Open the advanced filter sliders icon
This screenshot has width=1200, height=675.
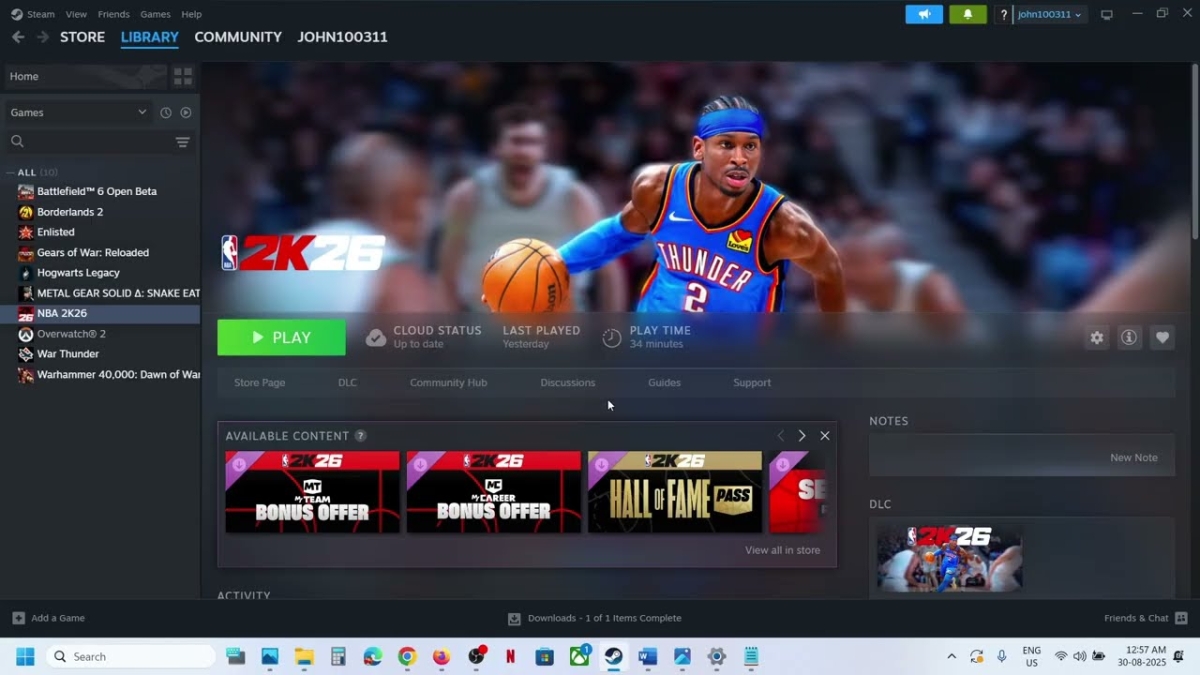pos(183,142)
